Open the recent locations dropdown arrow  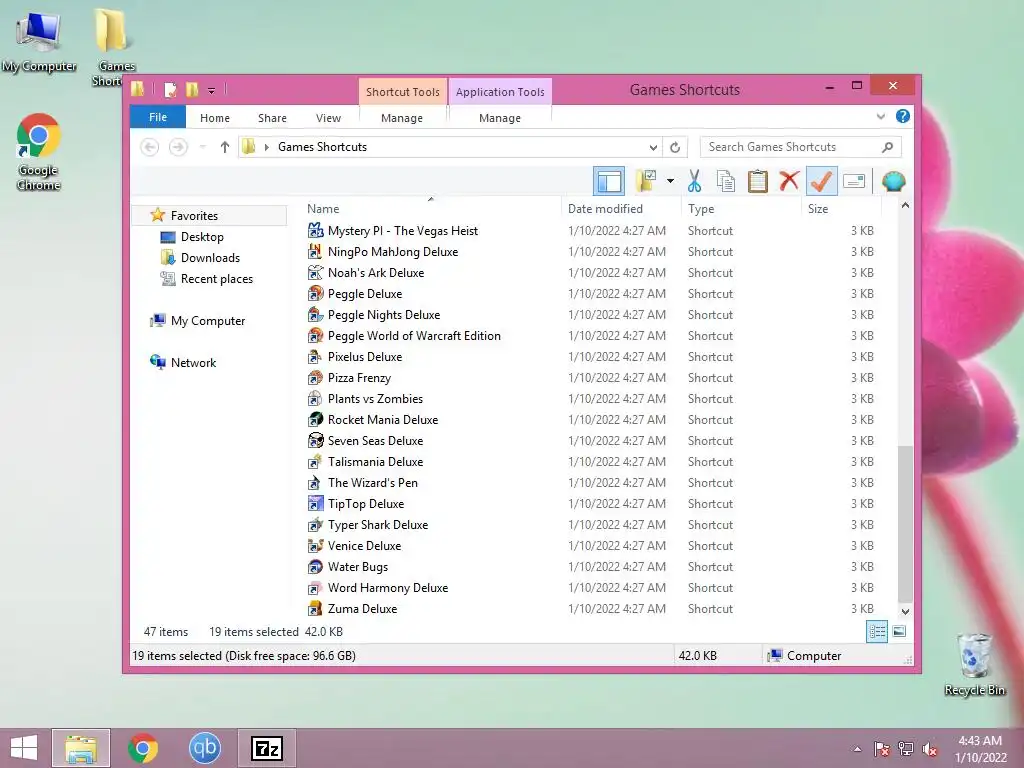coord(202,147)
